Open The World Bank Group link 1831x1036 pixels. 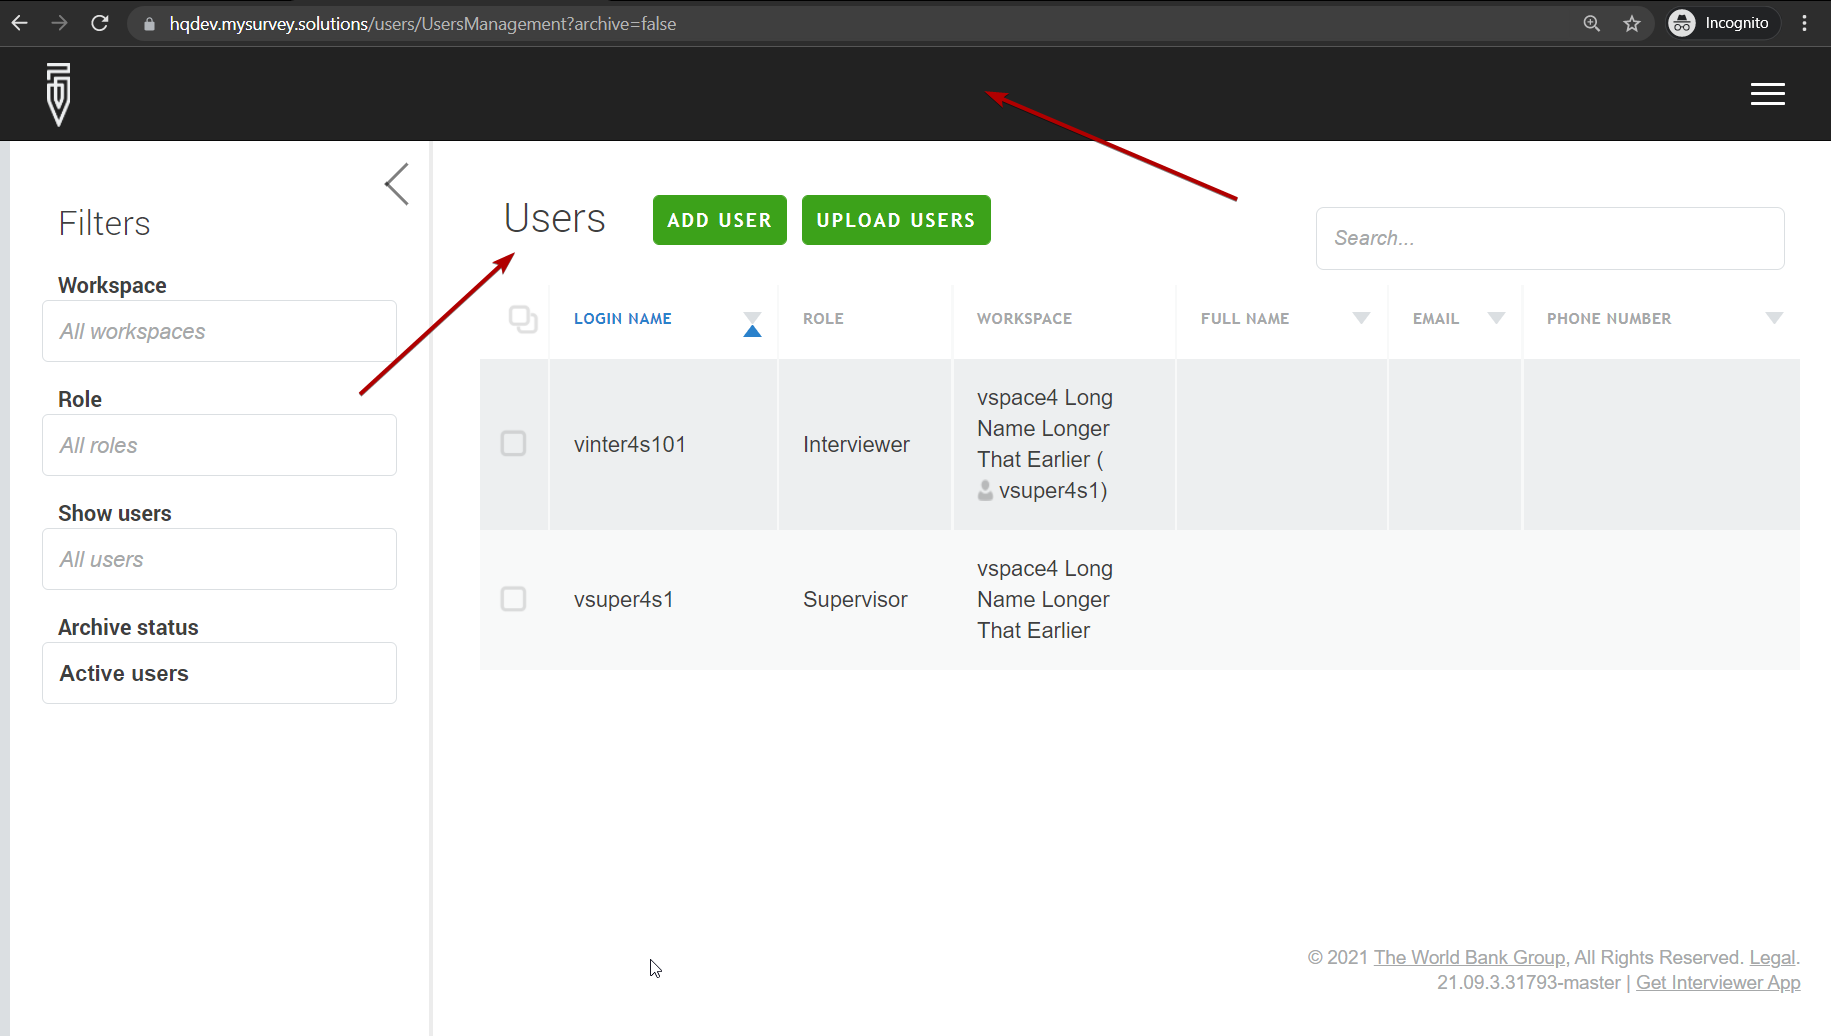[x=1470, y=957]
